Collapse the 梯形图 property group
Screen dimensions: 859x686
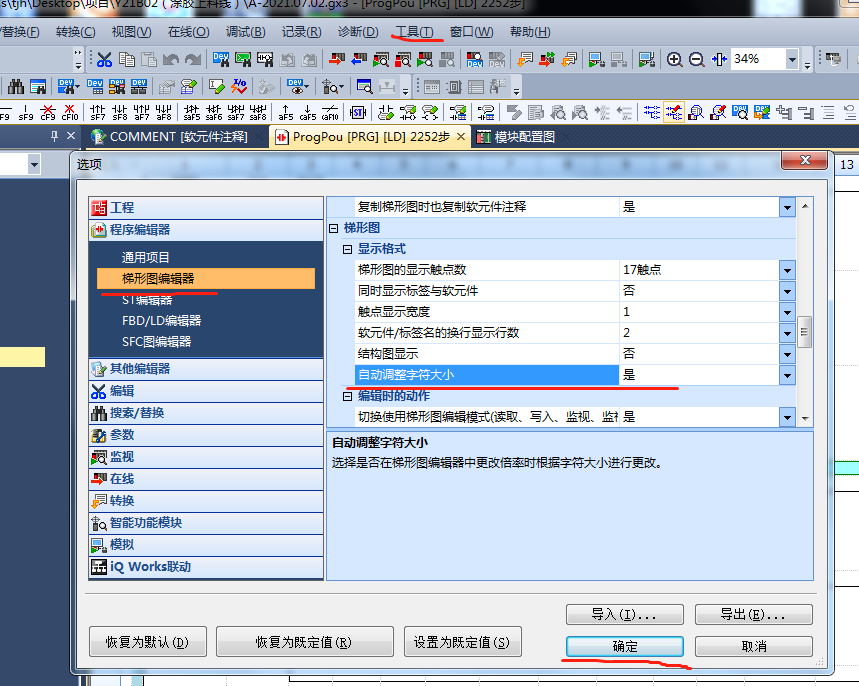(335, 229)
